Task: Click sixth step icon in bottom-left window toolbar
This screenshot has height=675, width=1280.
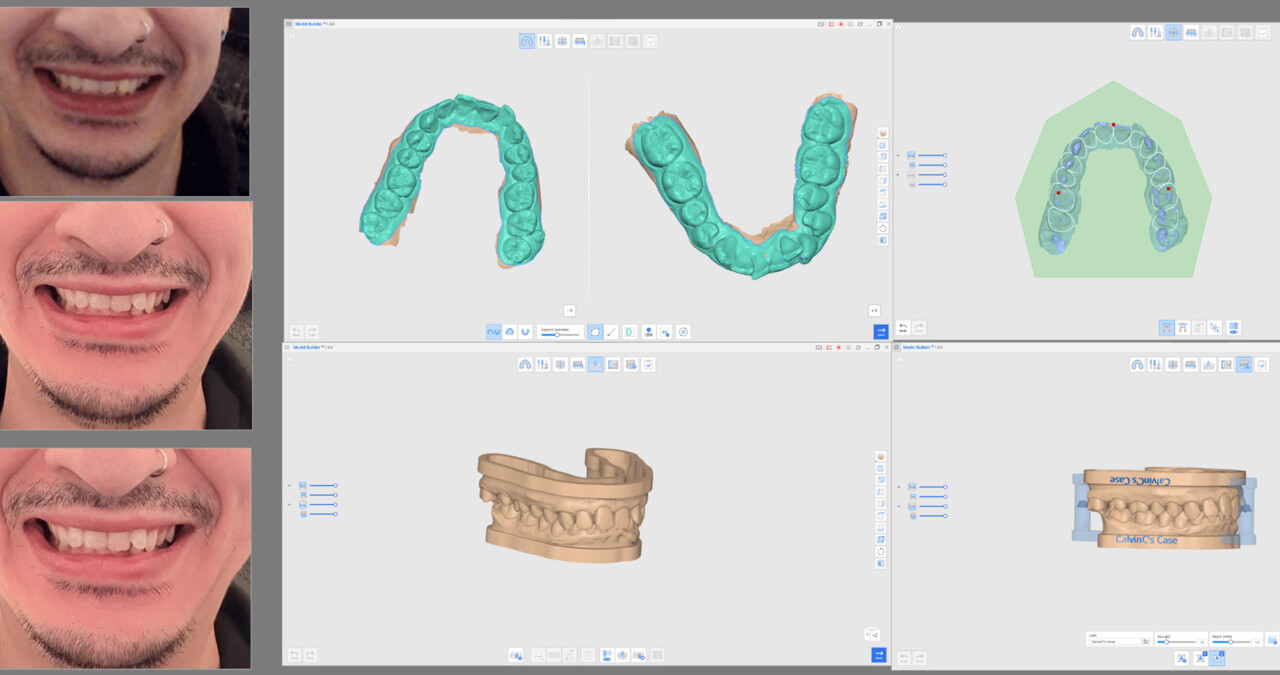Action: [x=613, y=365]
